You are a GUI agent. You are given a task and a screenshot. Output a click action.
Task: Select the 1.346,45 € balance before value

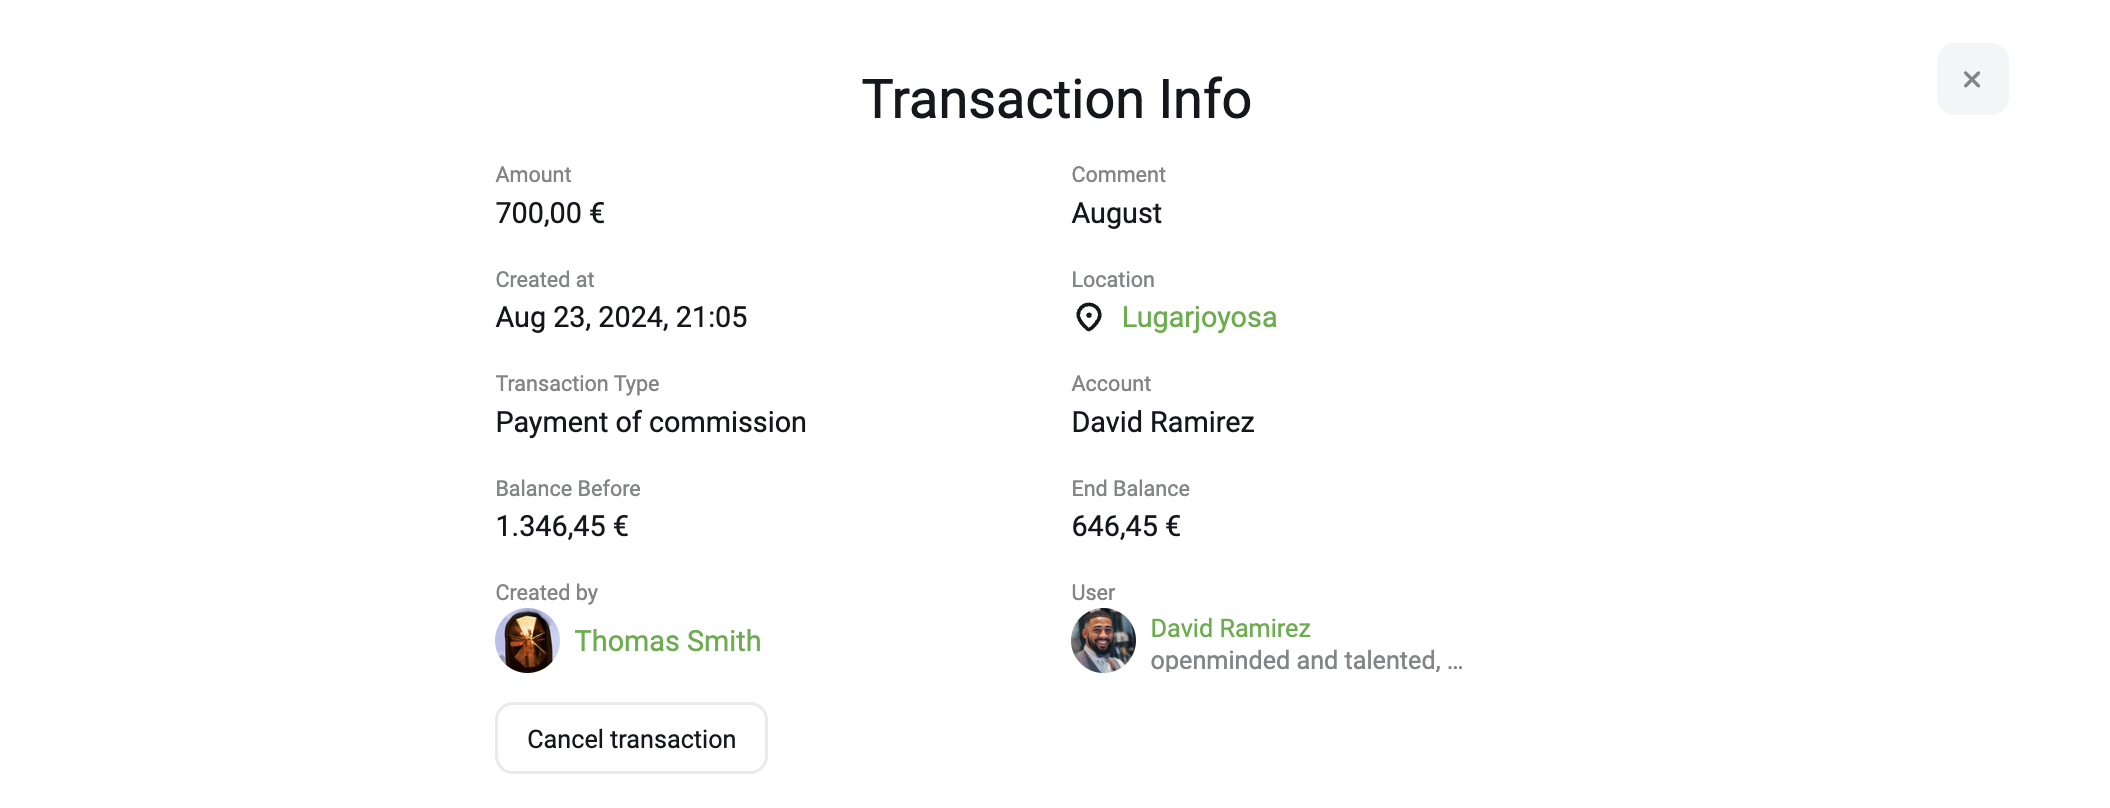(x=562, y=526)
